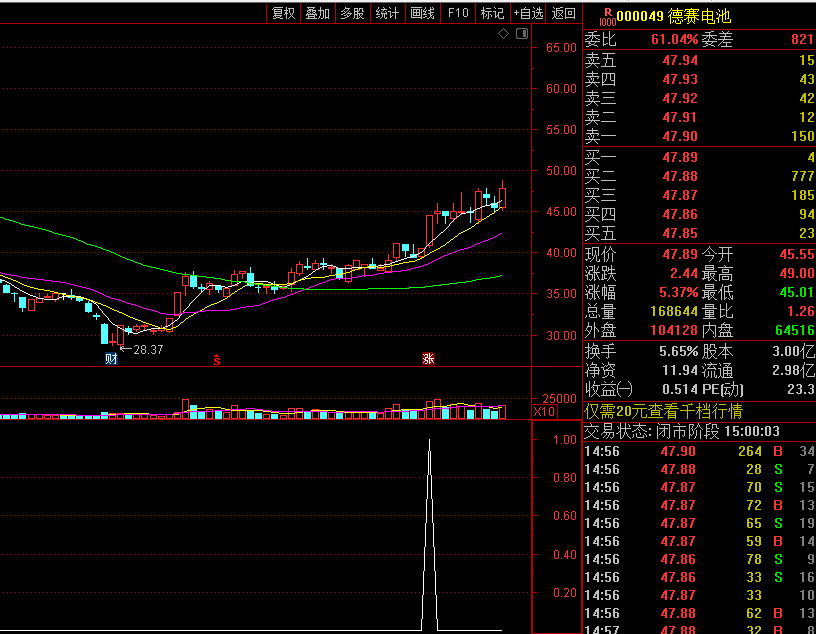Select 卖五 price 47.94

point(680,60)
